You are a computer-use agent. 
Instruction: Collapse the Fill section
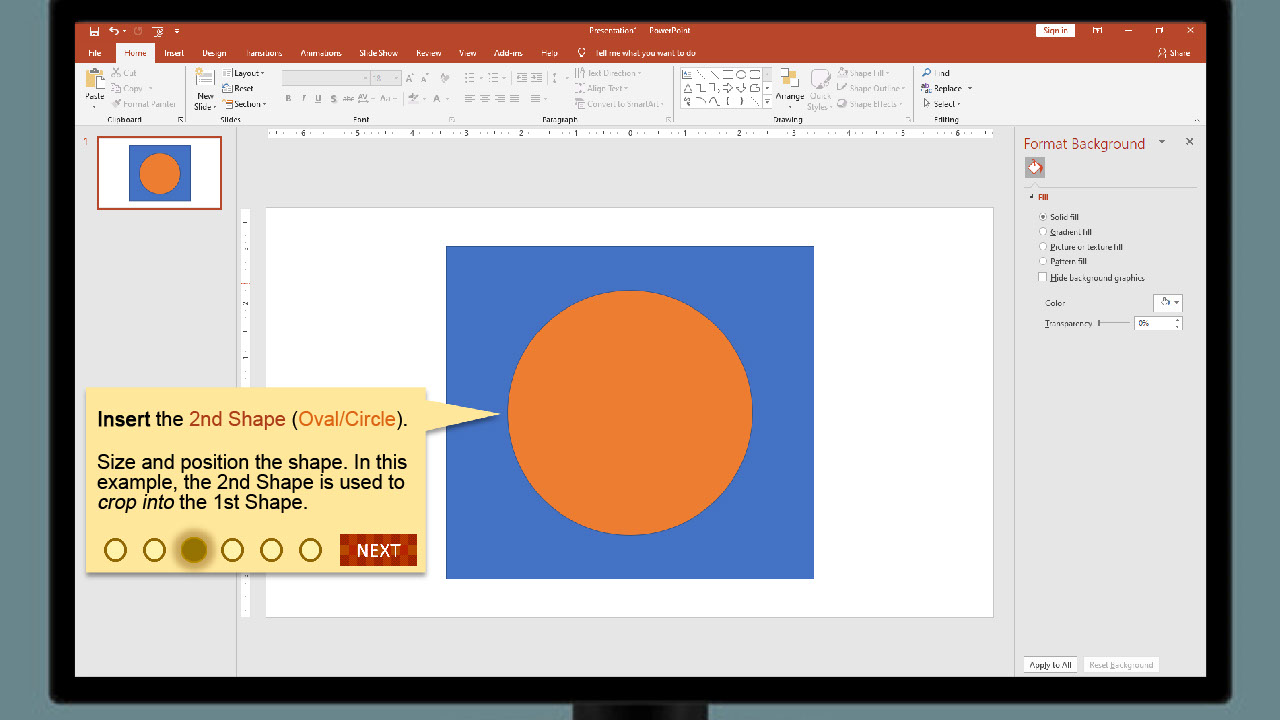click(x=1032, y=197)
